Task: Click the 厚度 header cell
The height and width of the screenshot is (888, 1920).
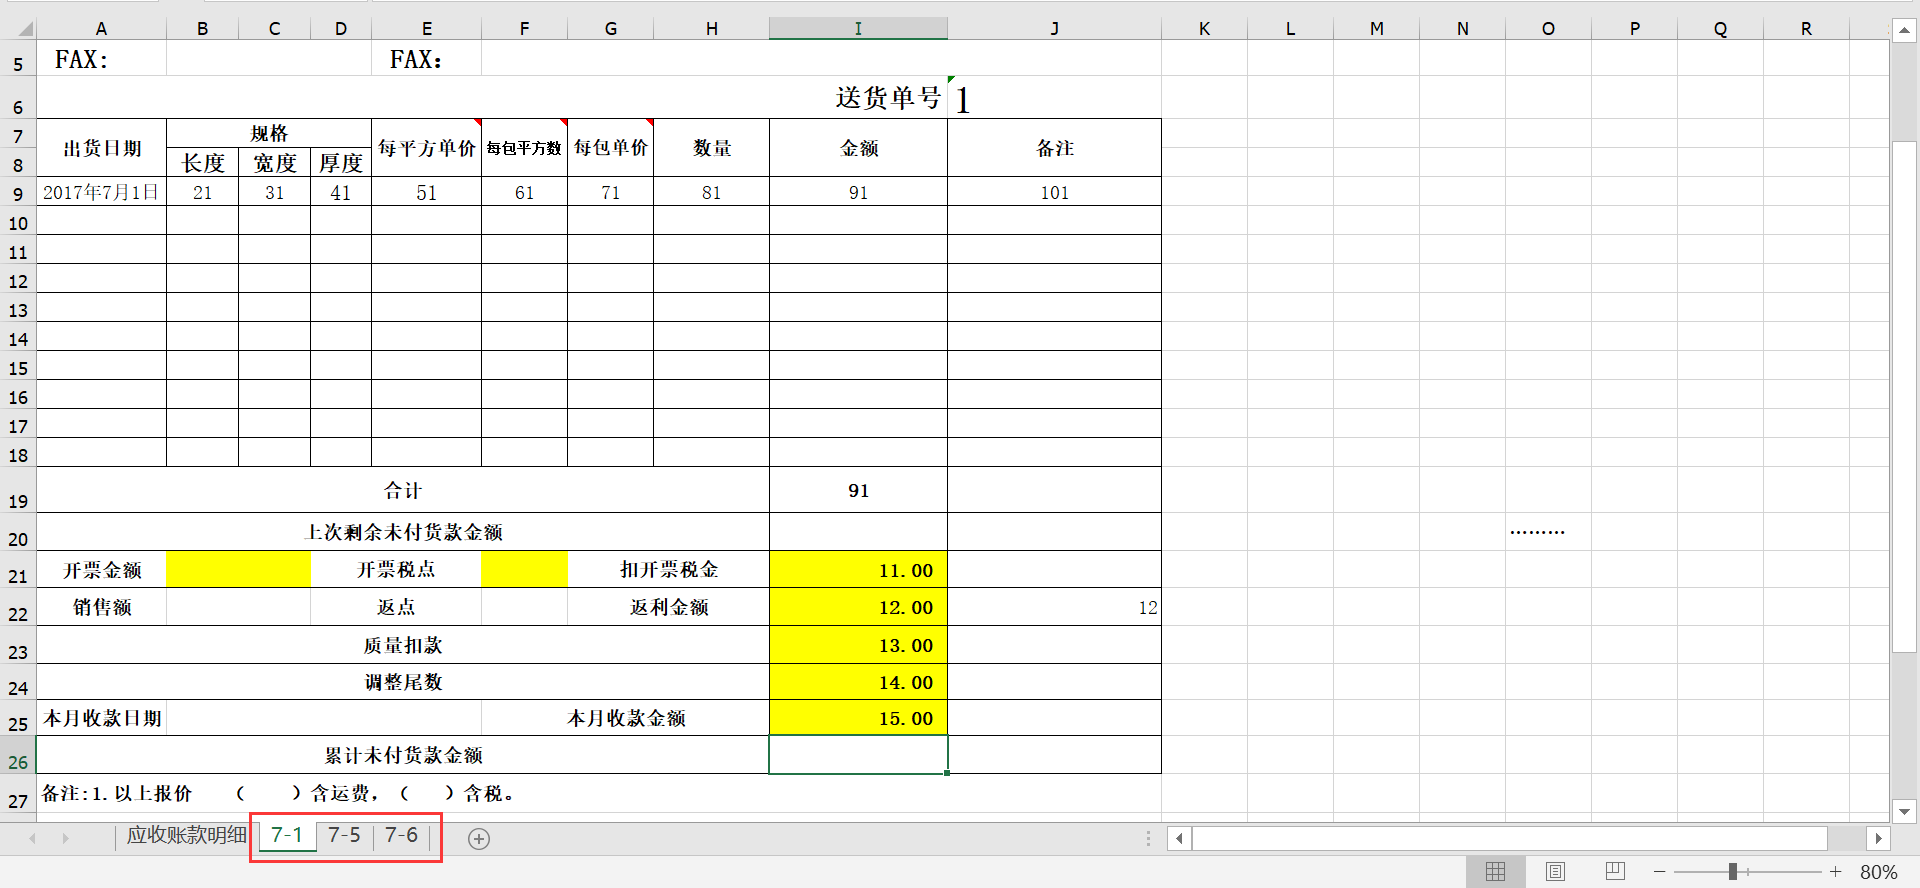Action: [x=341, y=163]
